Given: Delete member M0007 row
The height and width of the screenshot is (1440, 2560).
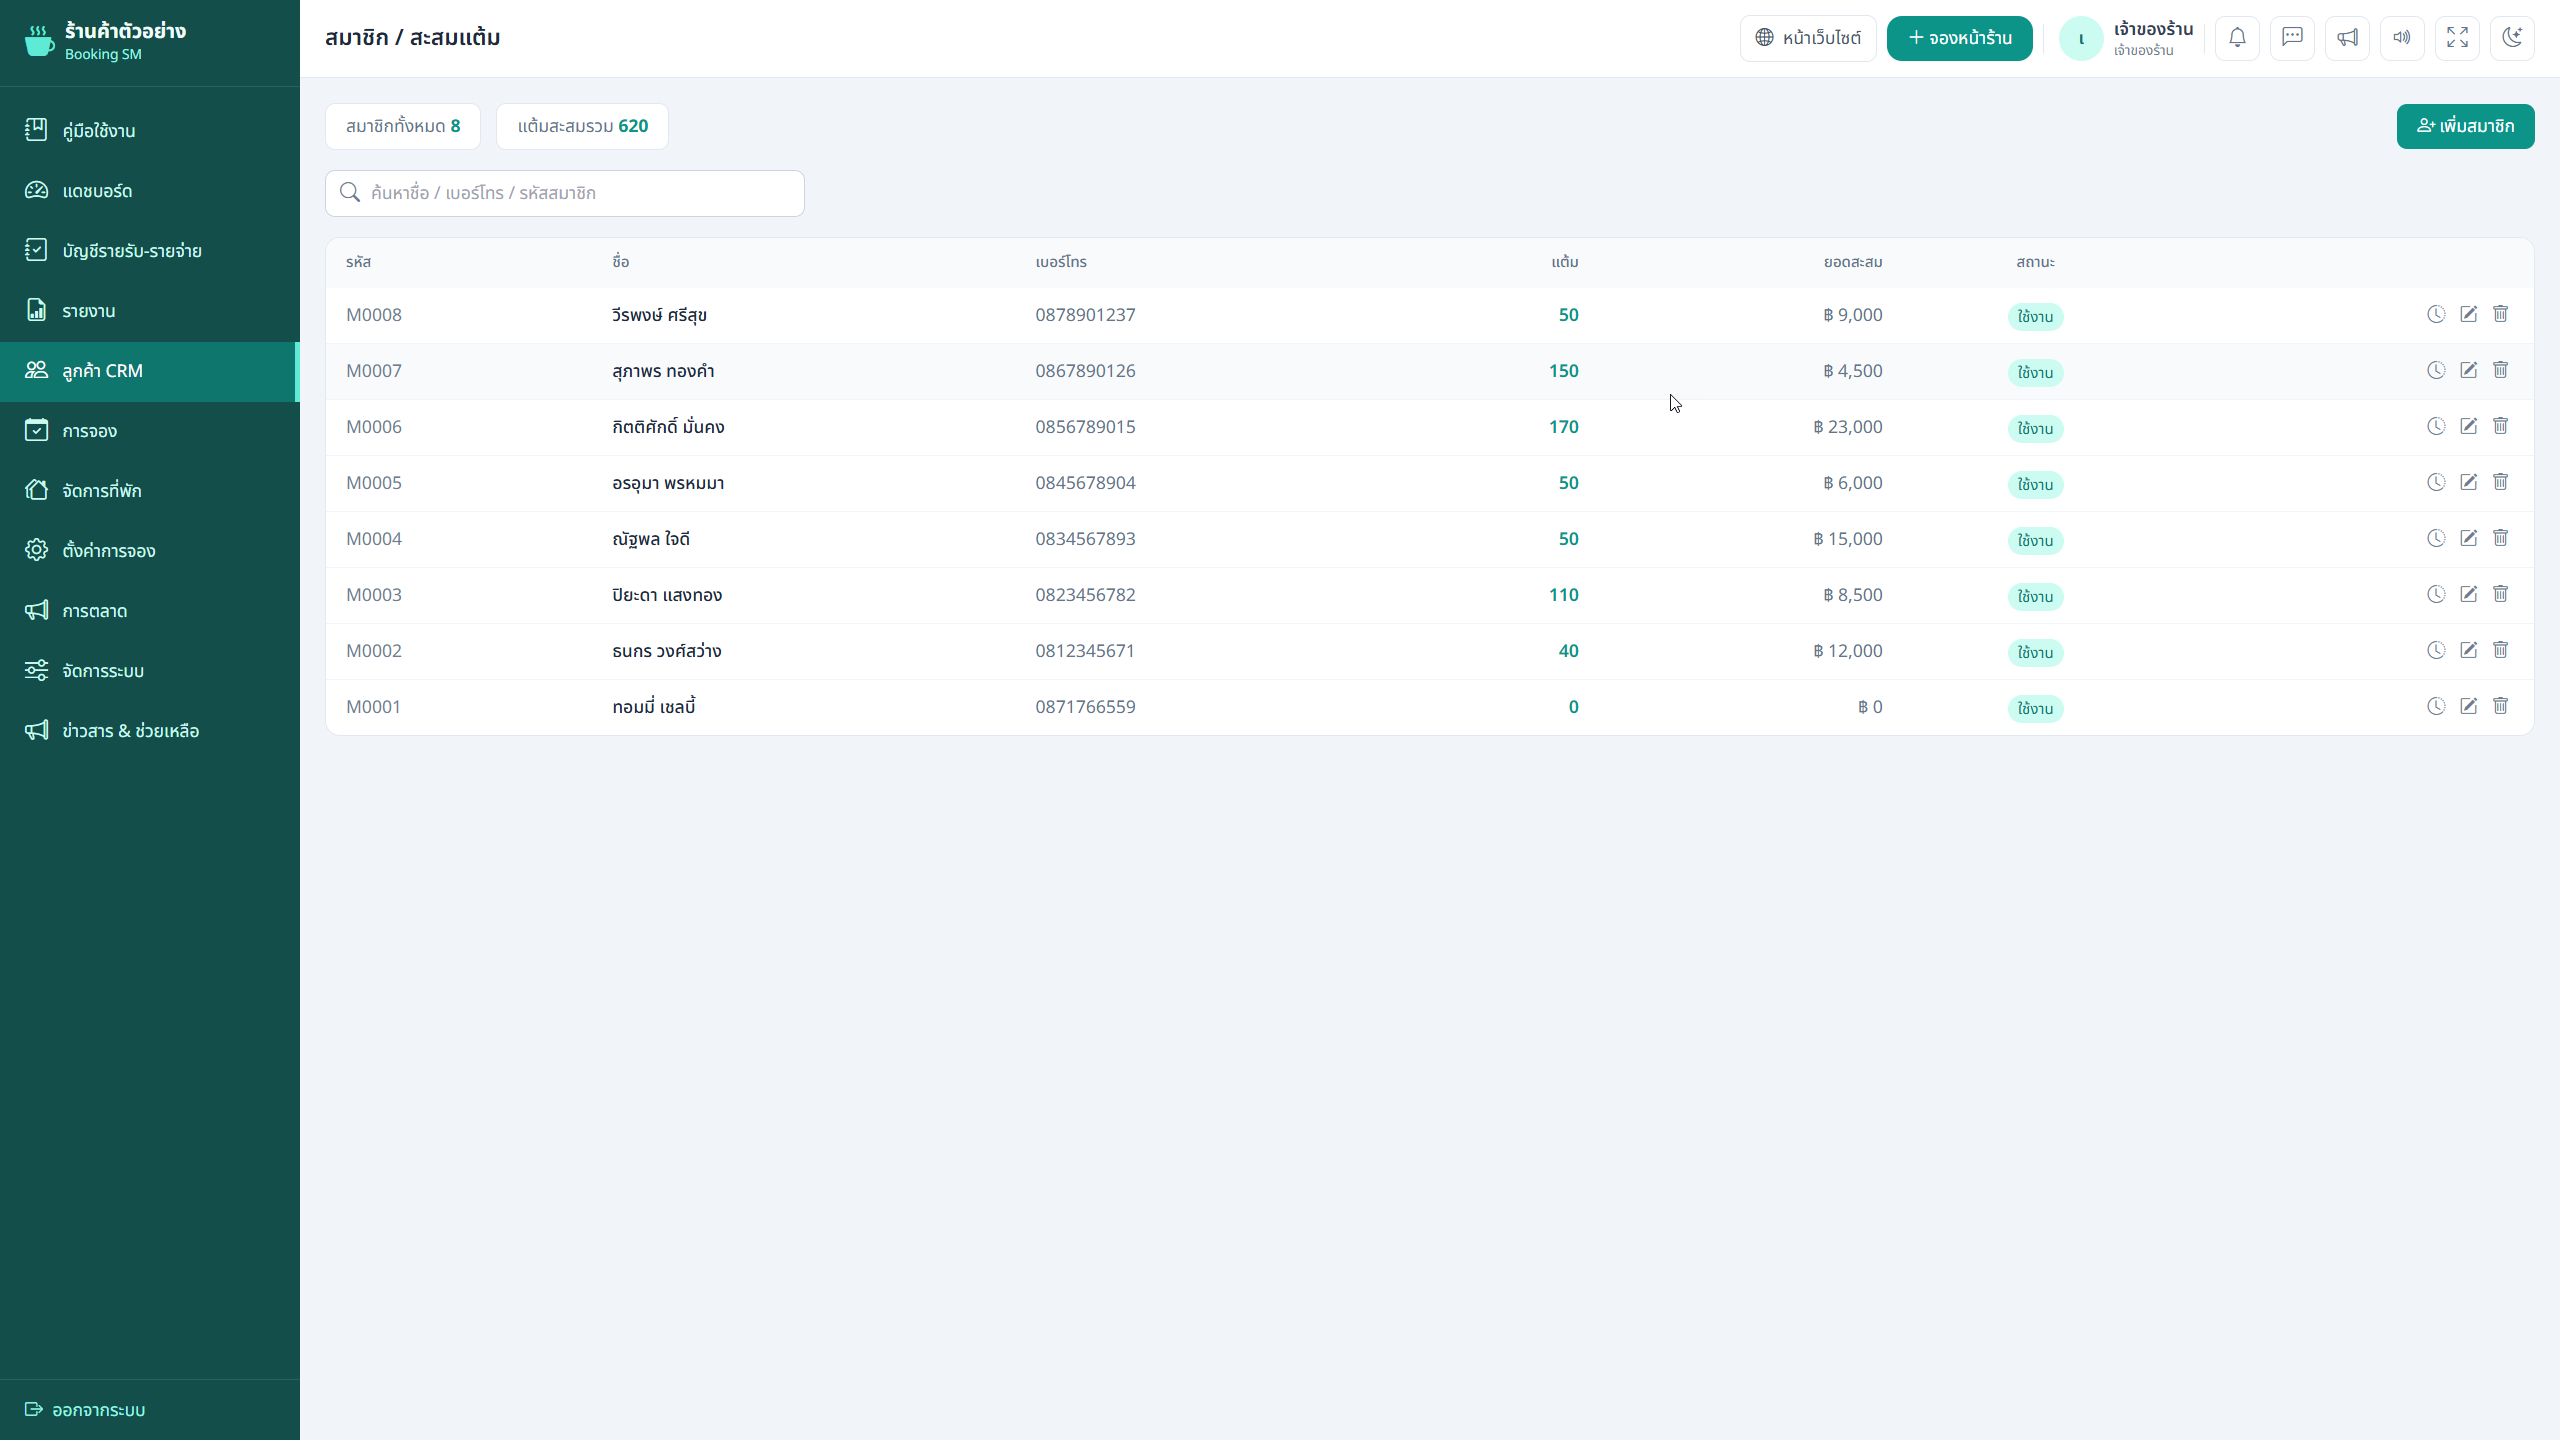Looking at the screenshot, I should pos(2500,370).
